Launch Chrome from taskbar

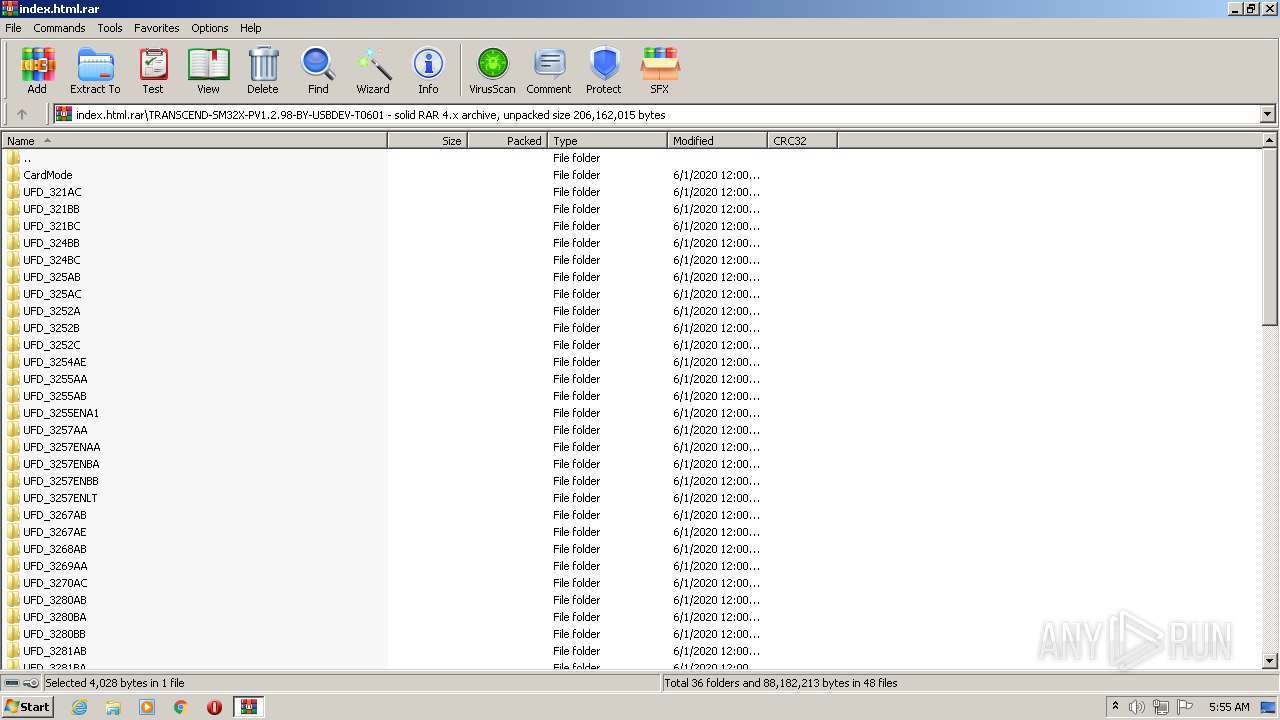(181, 707)
